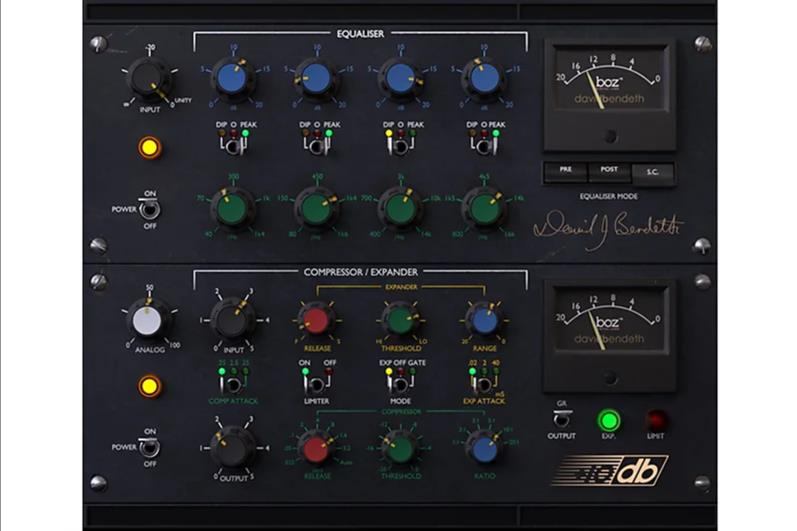Click the green EXP. indicator light
The image size is (797, 531).
click(608, 420)
